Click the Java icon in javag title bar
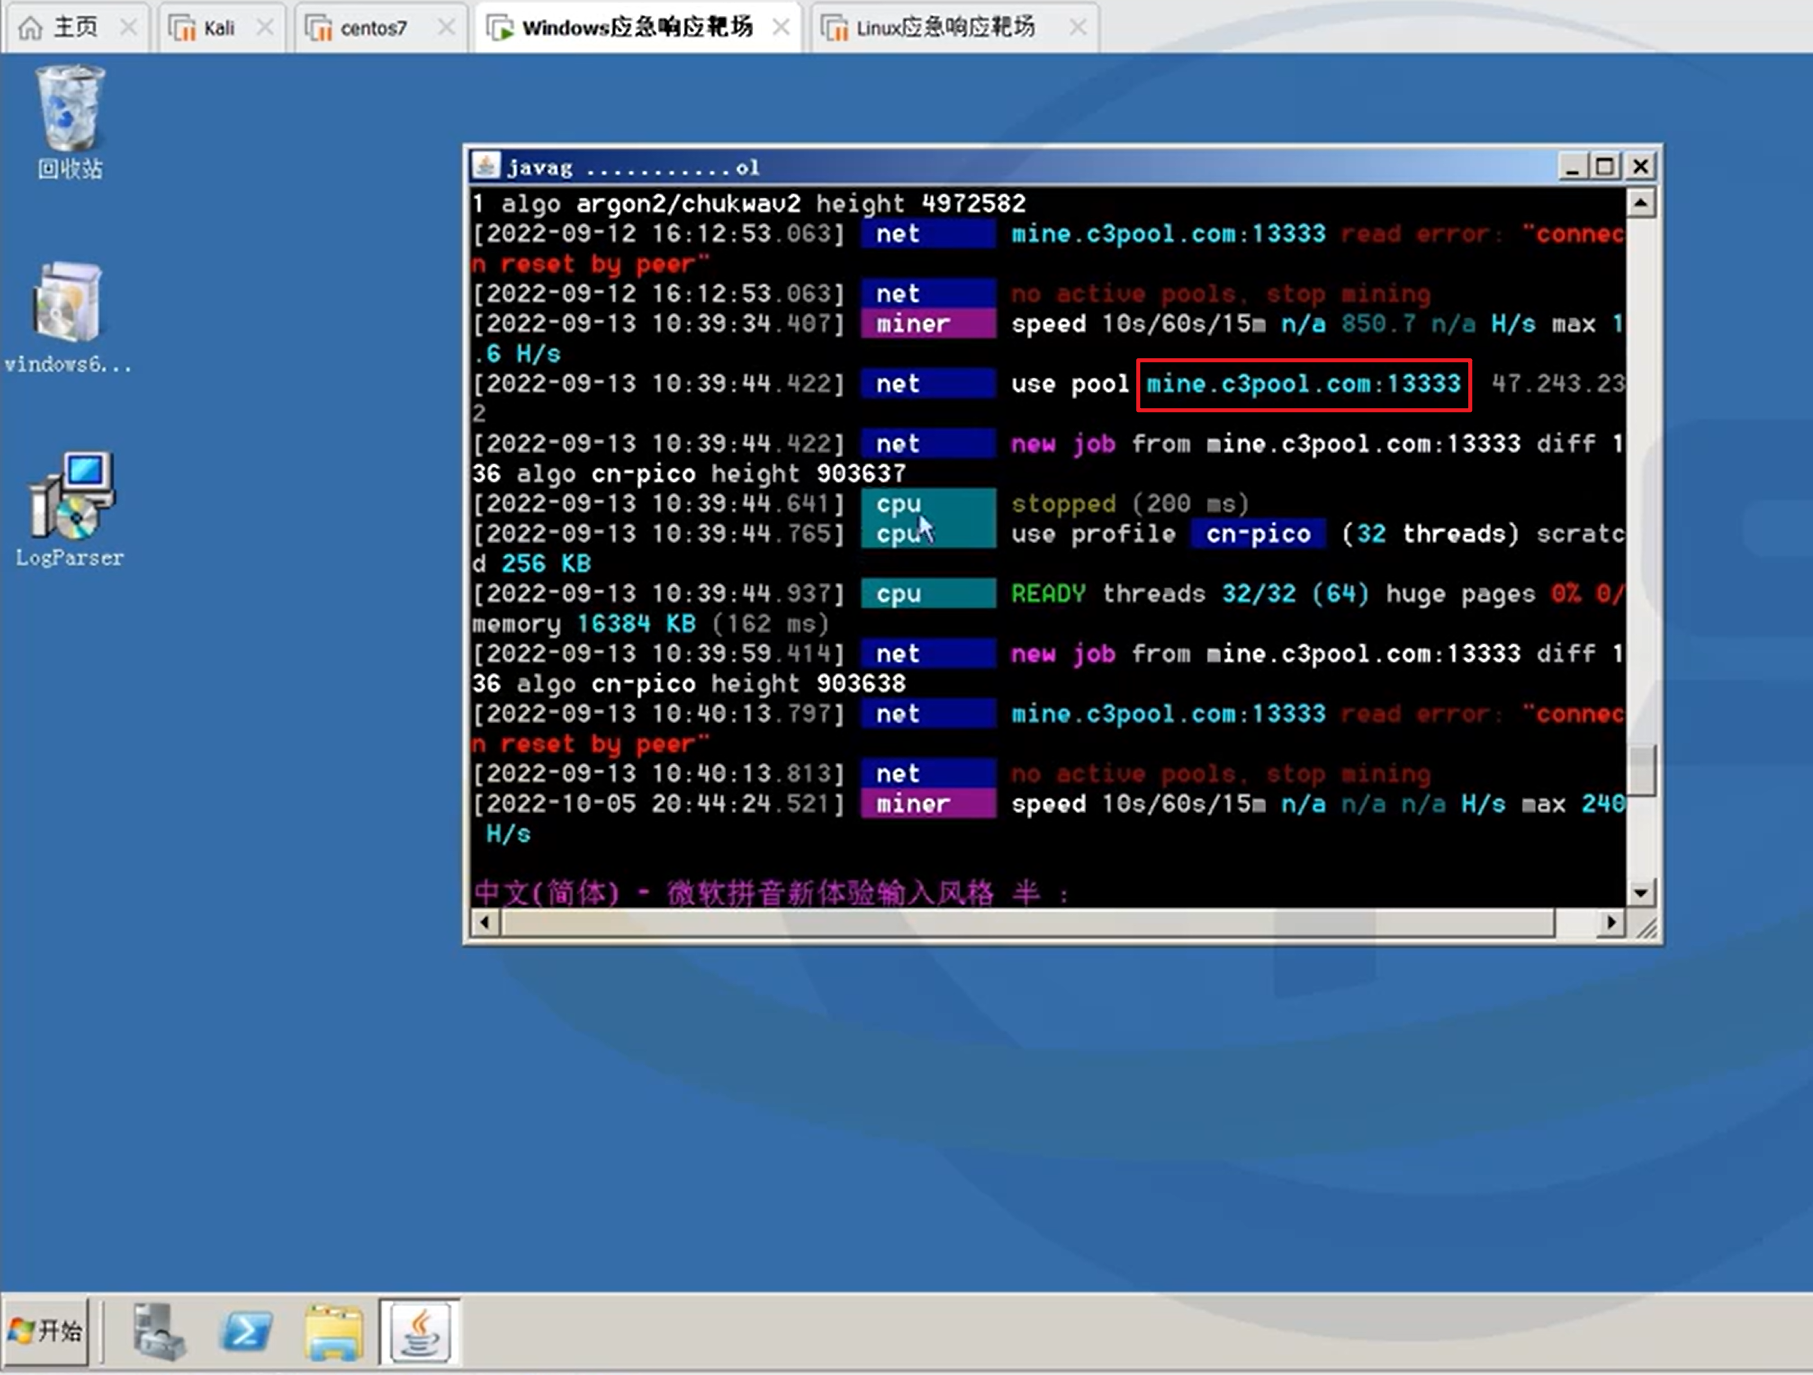Image resolution: width=1813 pixels, height=1375 pixels. (x=487, y=166)
